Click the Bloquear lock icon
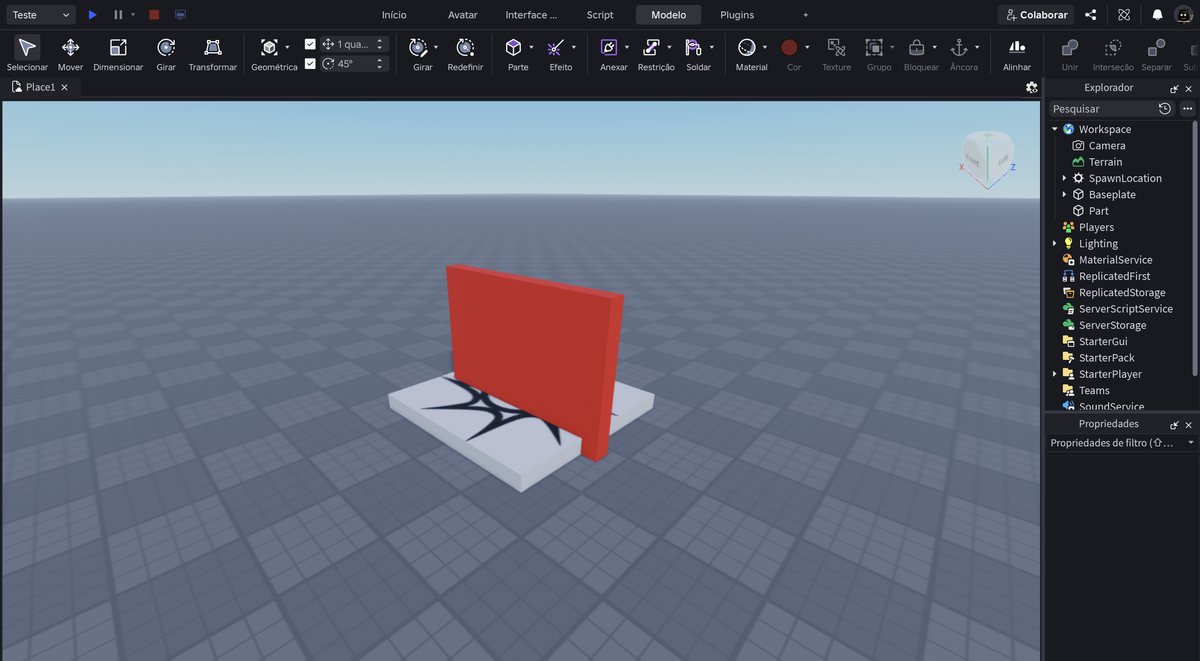Image resolution: width=1200 pixels, height=661 pixels. coord(916,48)
